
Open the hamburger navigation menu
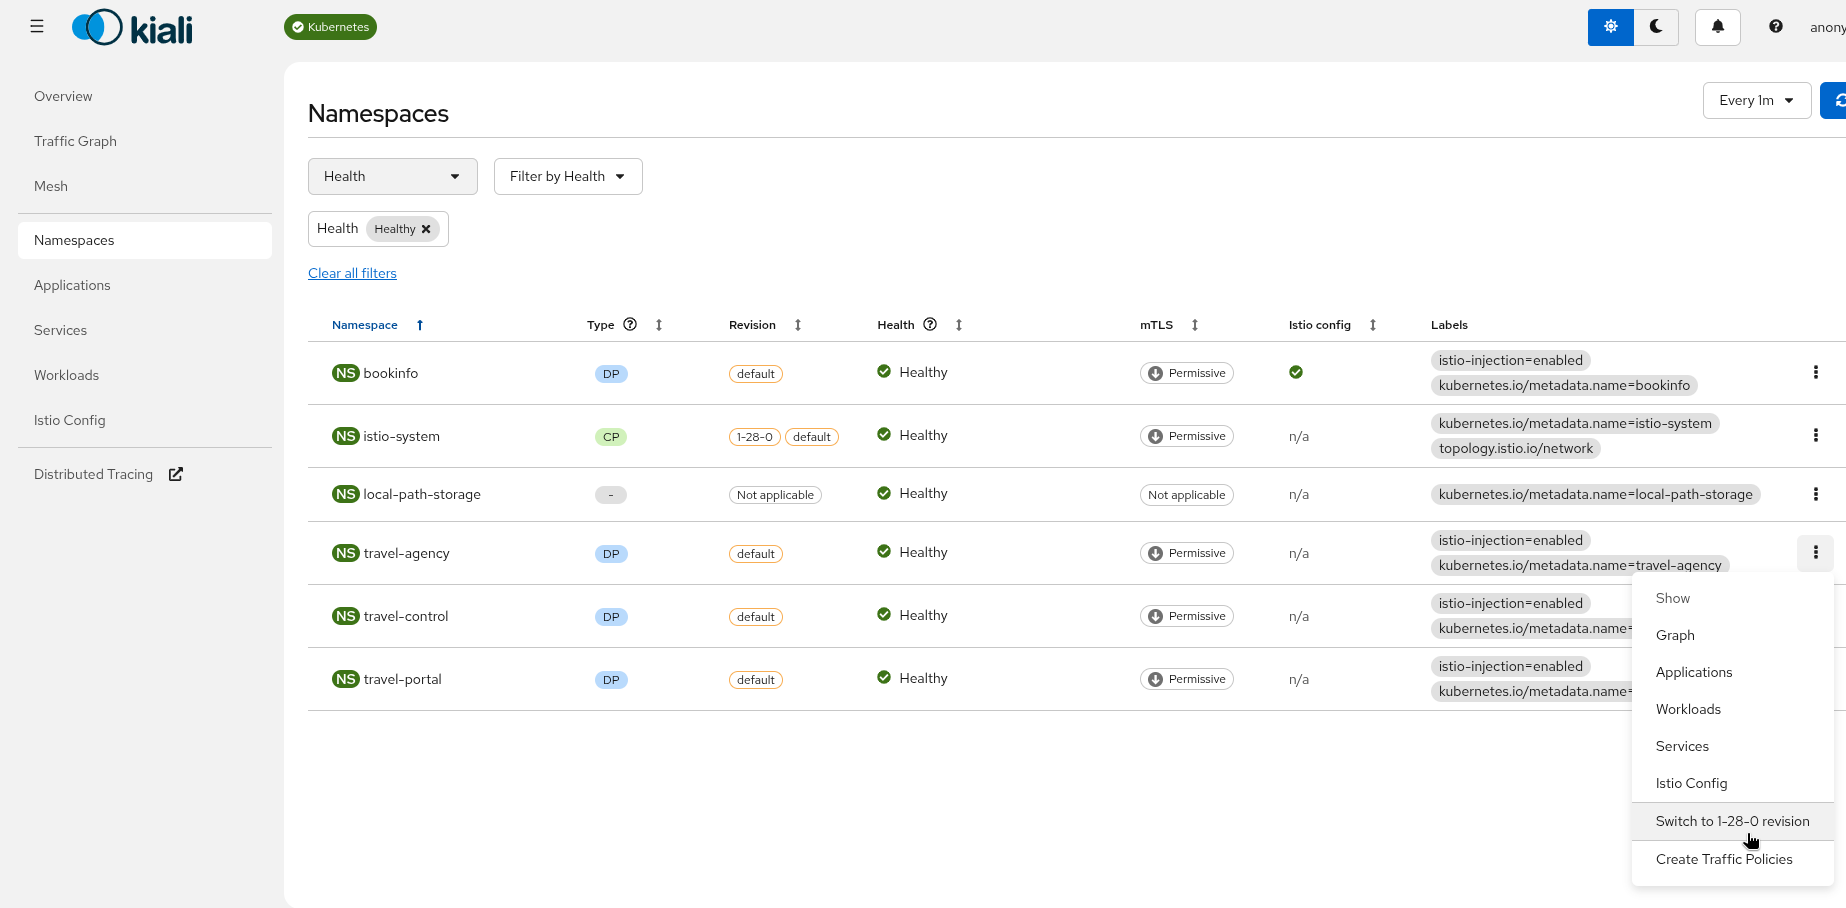tap(37, 27)
